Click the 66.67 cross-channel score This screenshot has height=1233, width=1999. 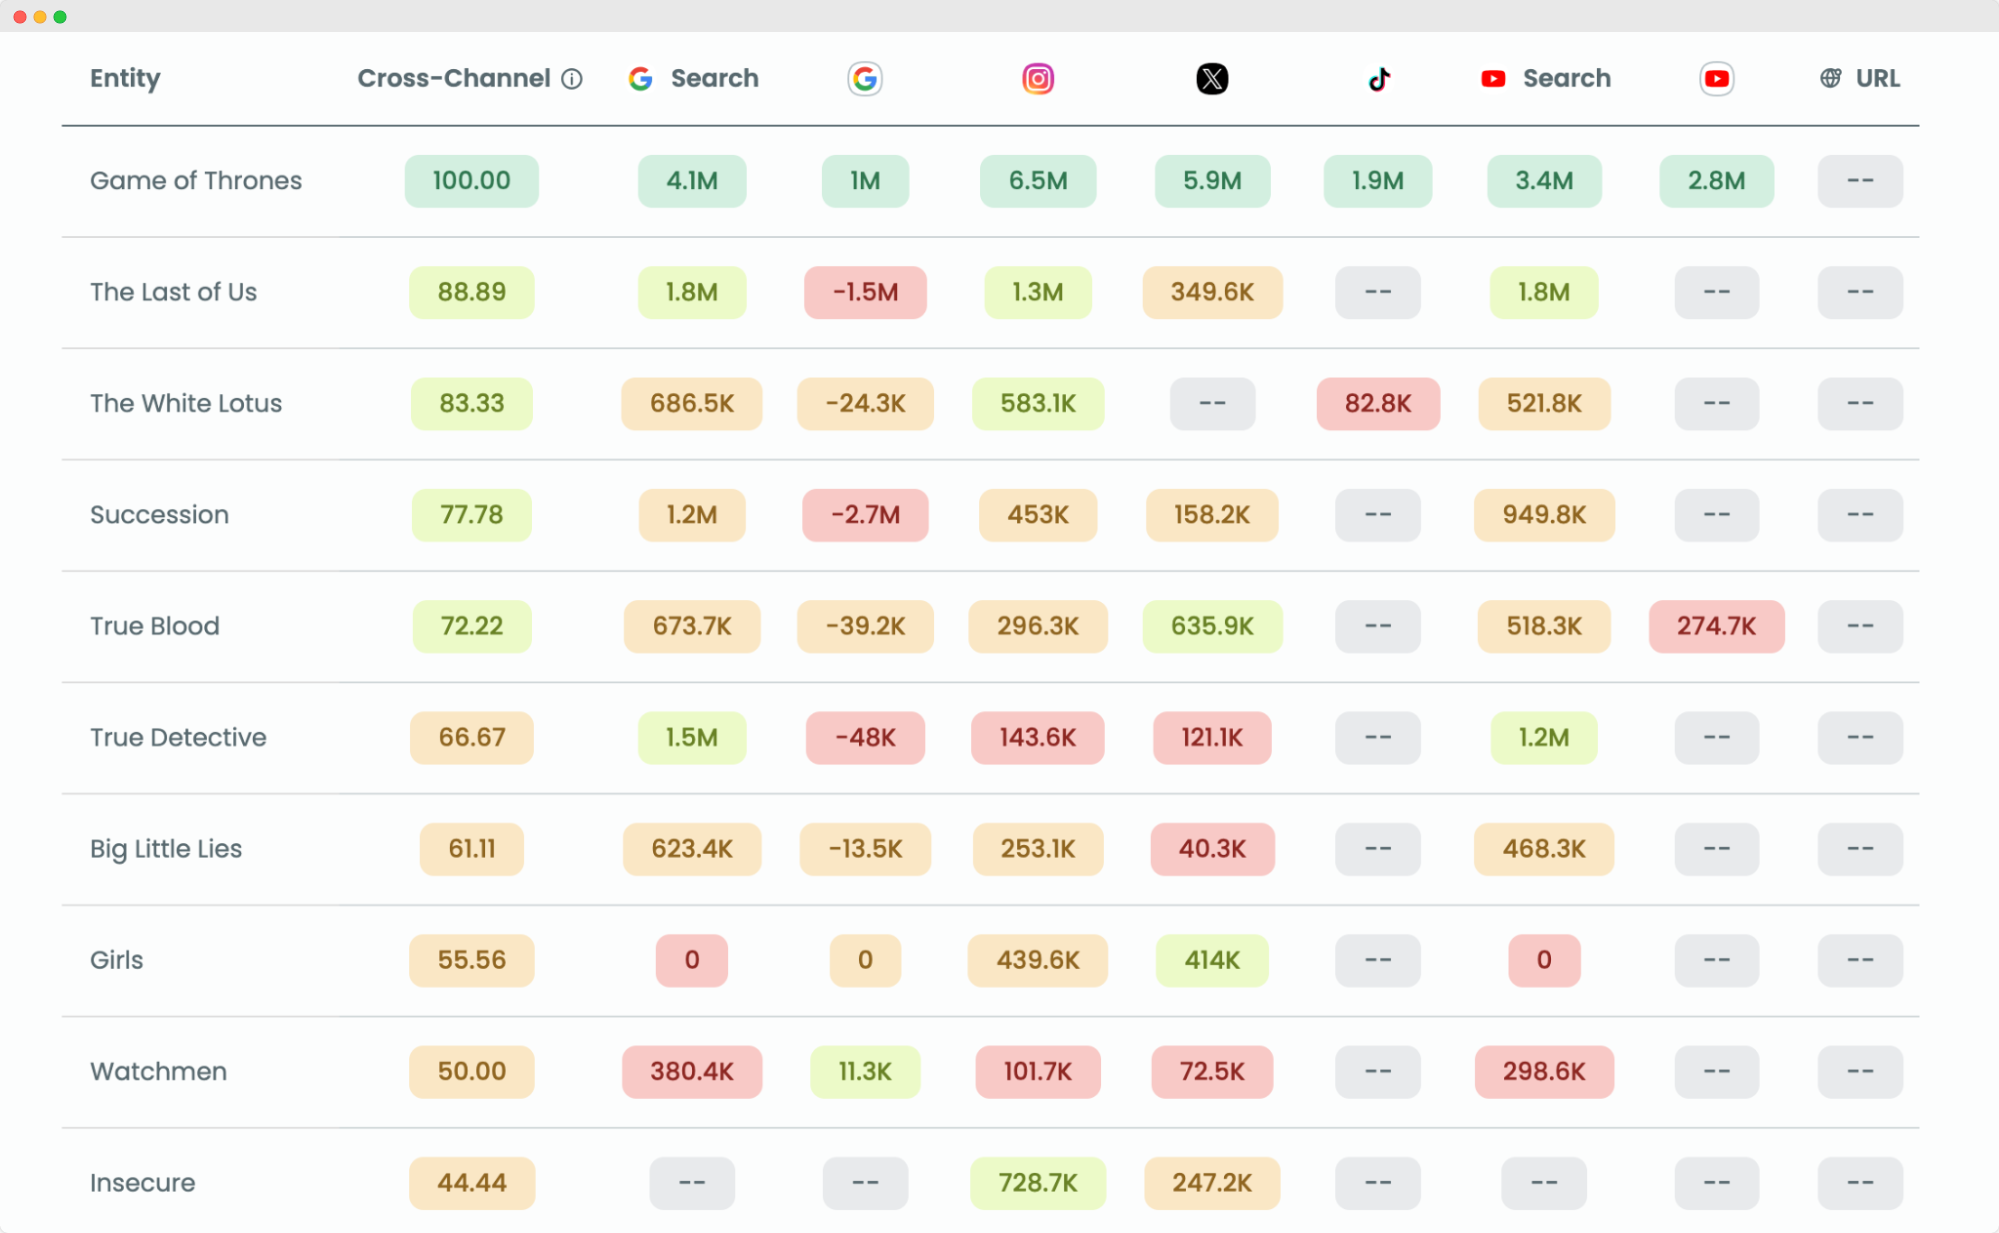click(472, 737)
